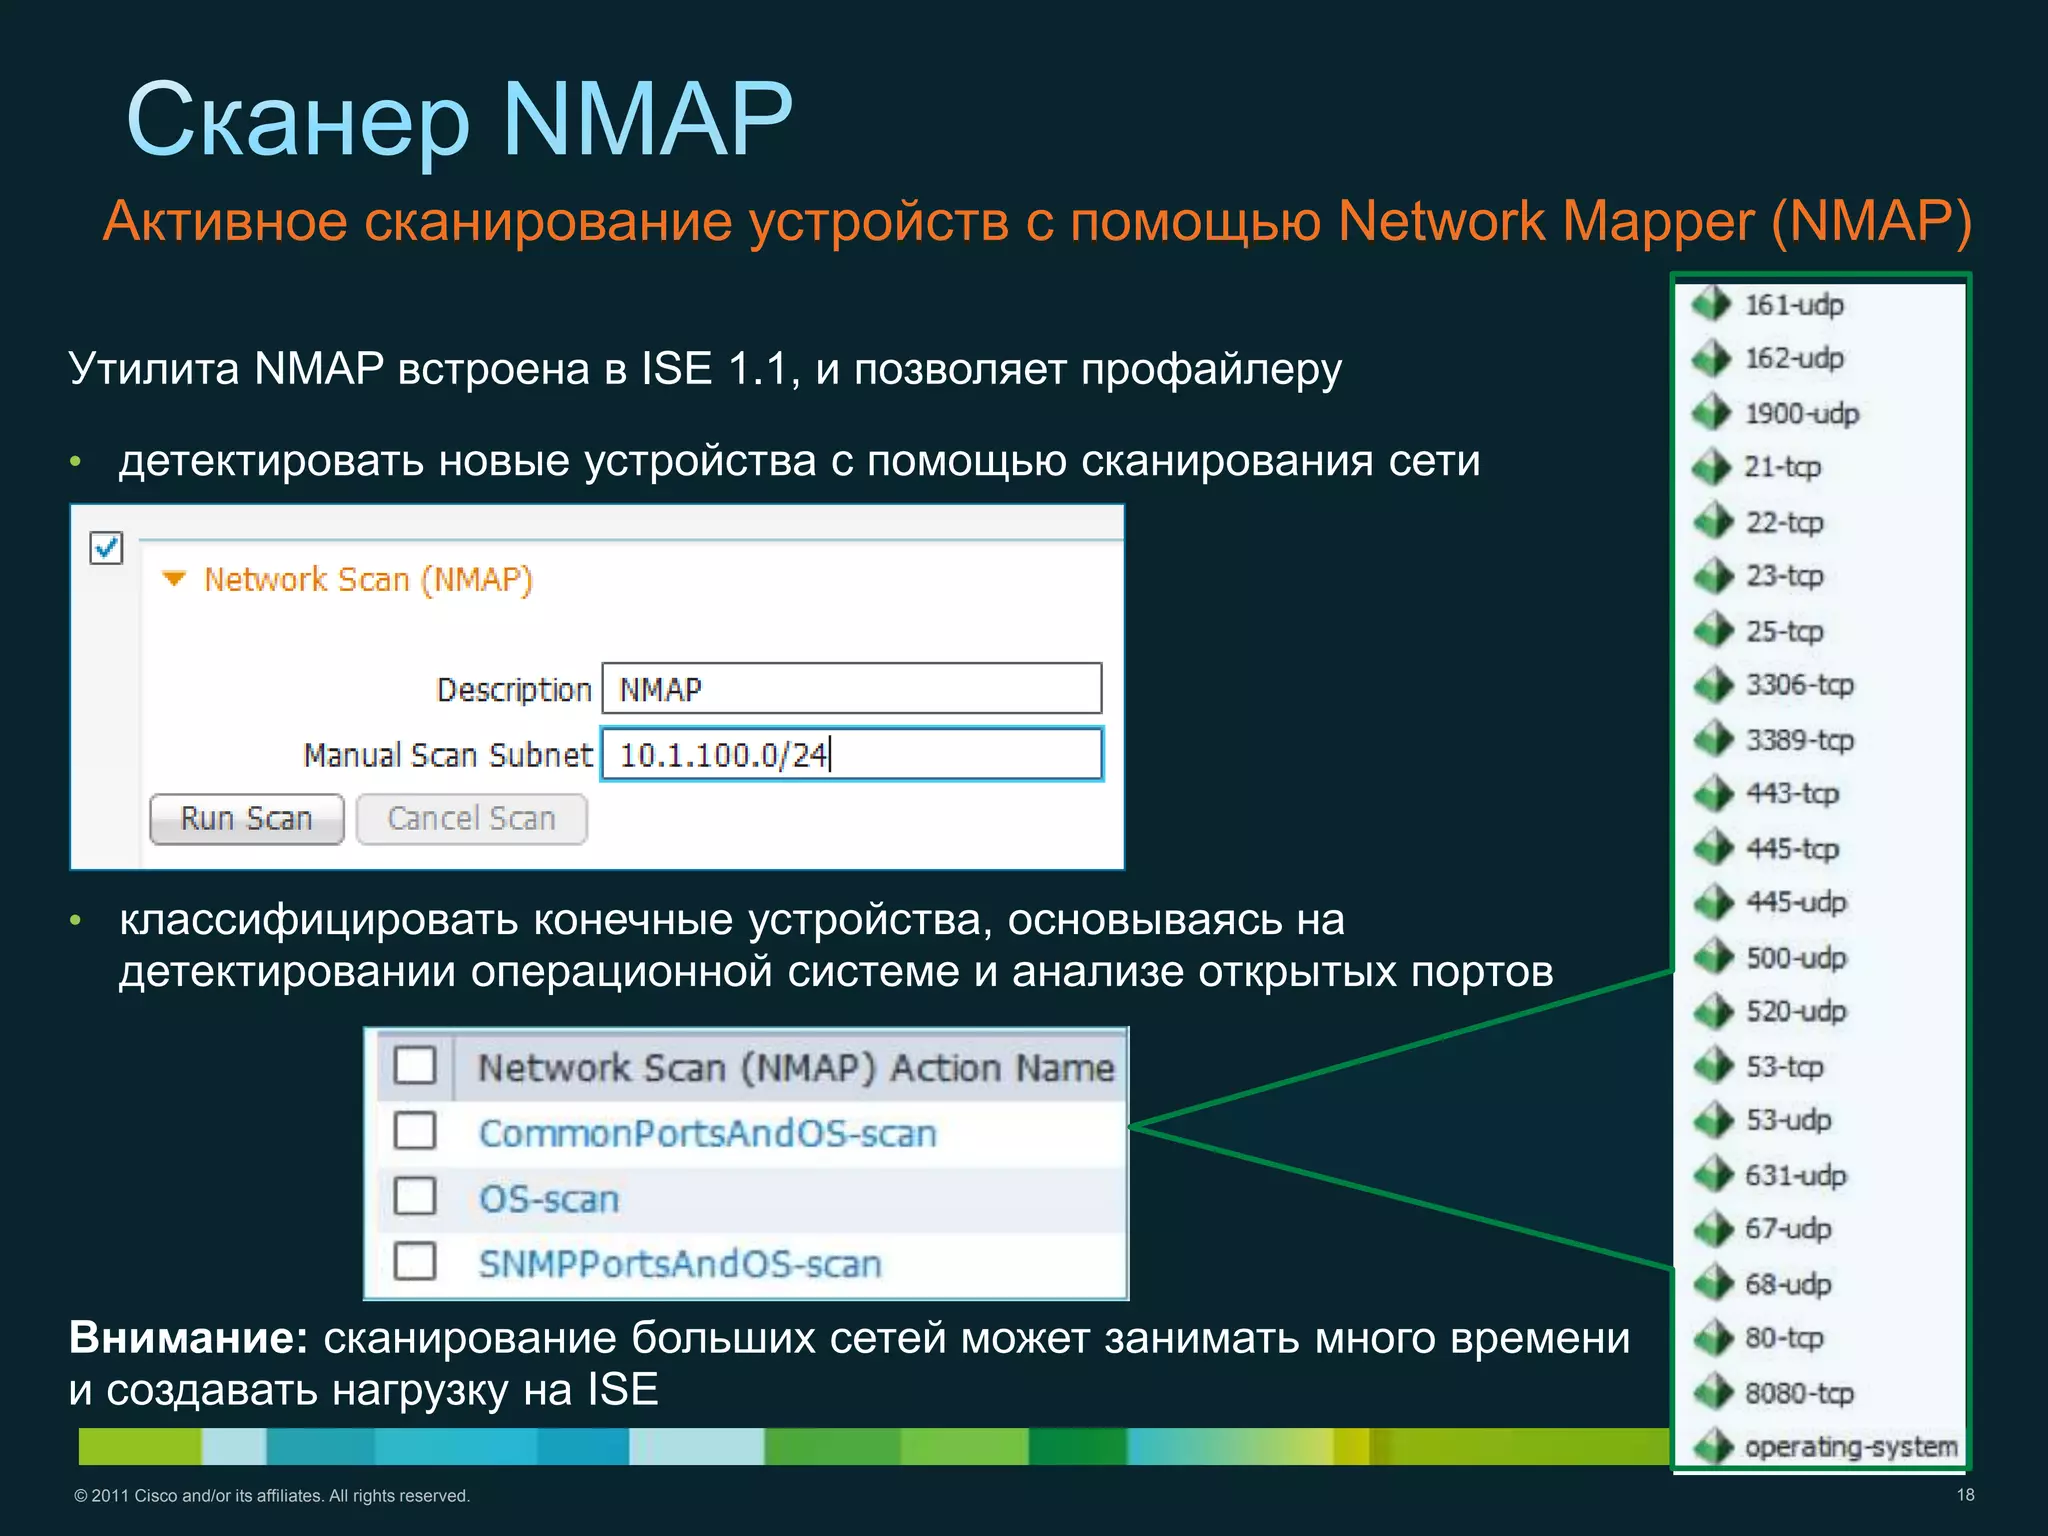Open the CommonPortsAndOS-scan link

pos(708,1134)
